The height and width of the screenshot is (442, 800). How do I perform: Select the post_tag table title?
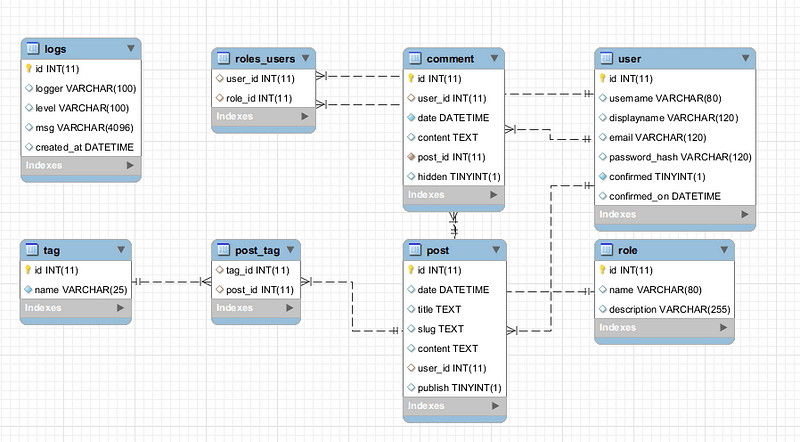257,250
